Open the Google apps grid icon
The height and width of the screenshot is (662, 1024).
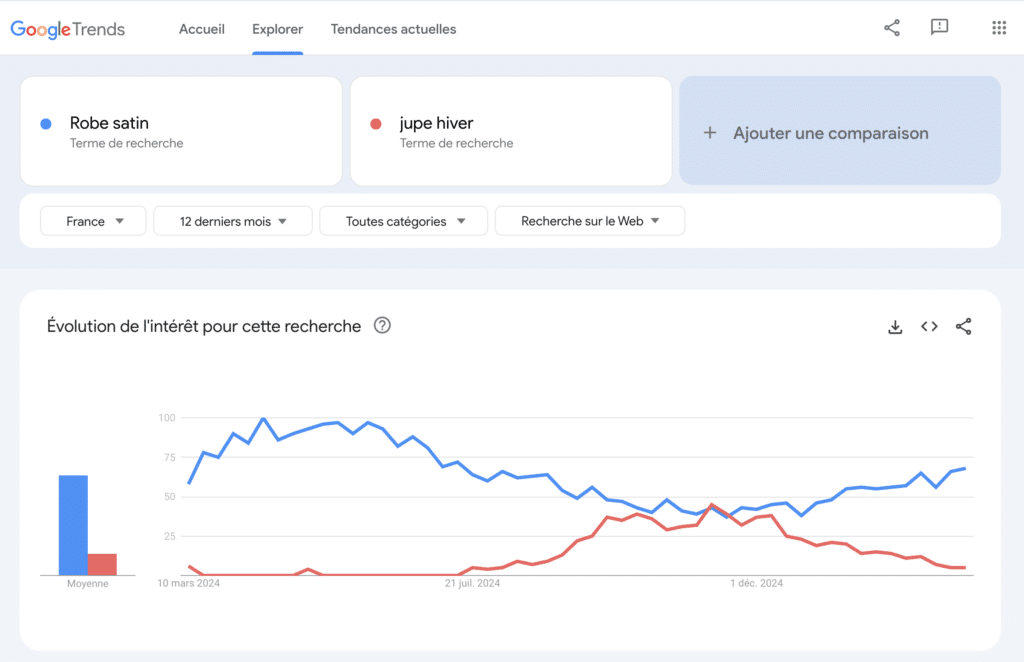click(999, 27)
